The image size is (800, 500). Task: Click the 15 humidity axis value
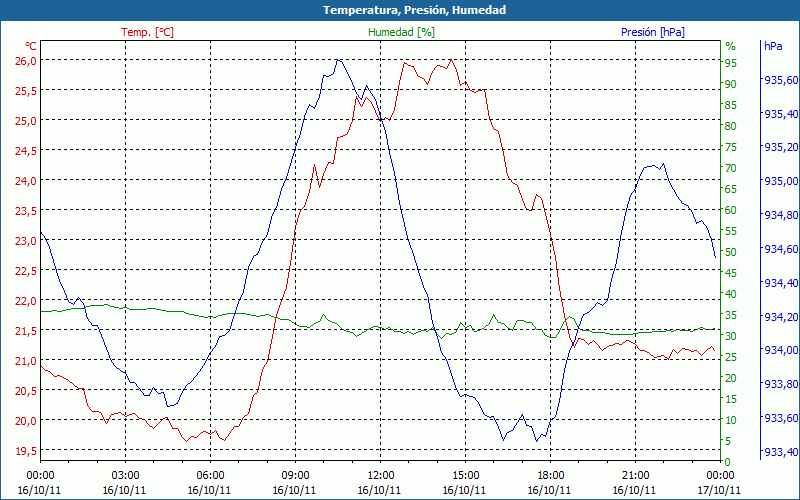(731, 399)
